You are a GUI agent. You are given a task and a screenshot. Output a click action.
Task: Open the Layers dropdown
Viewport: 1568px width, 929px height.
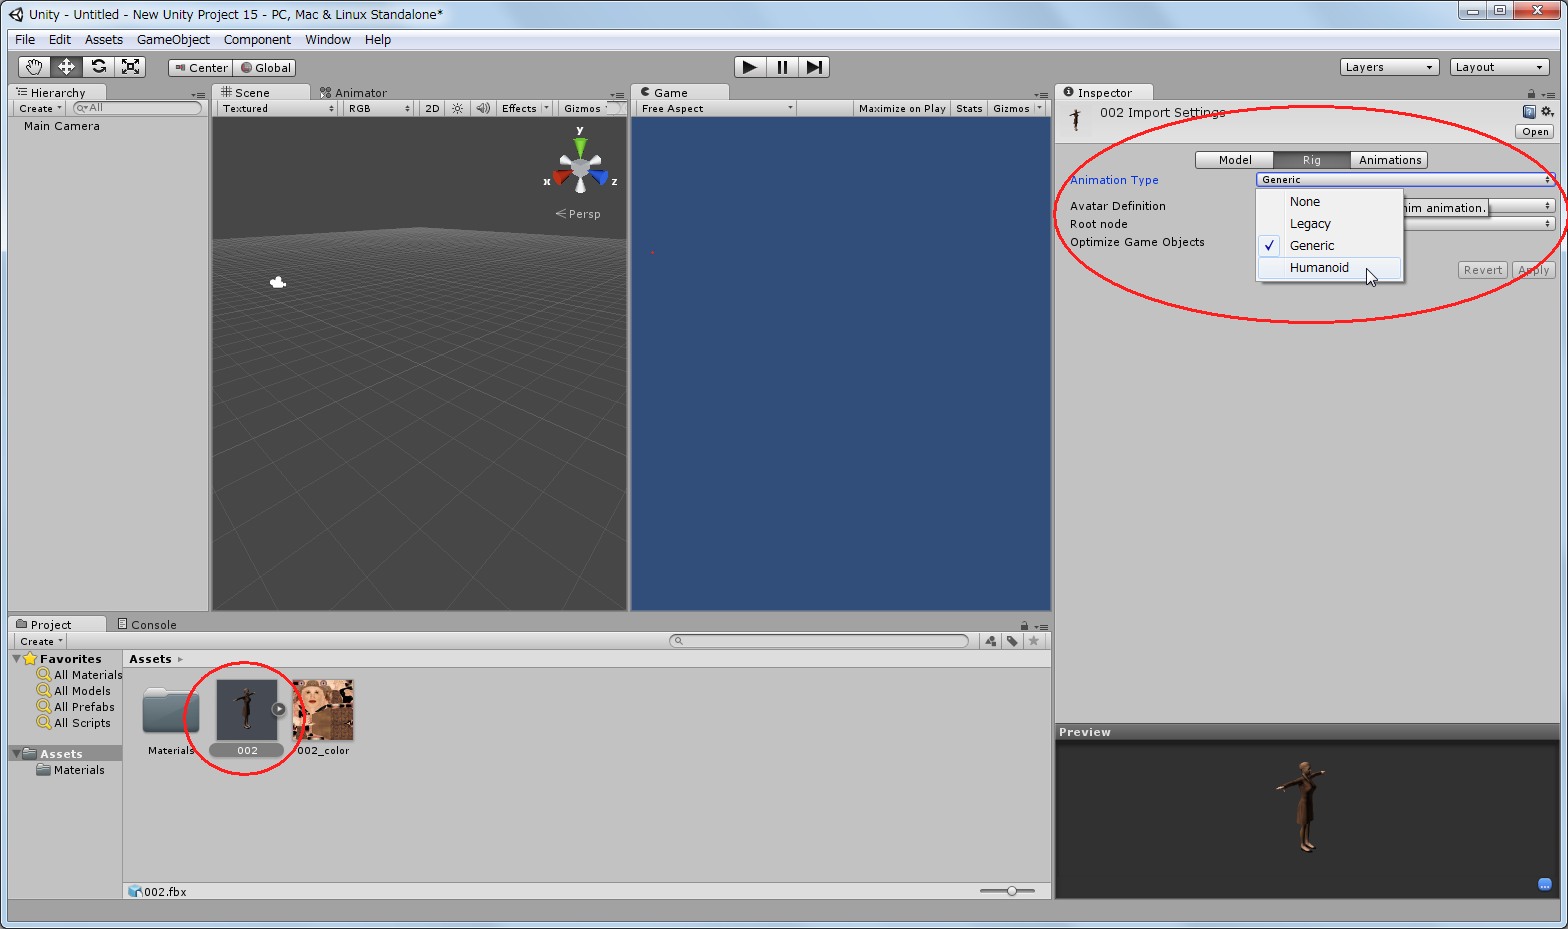tap(1390, 67)
